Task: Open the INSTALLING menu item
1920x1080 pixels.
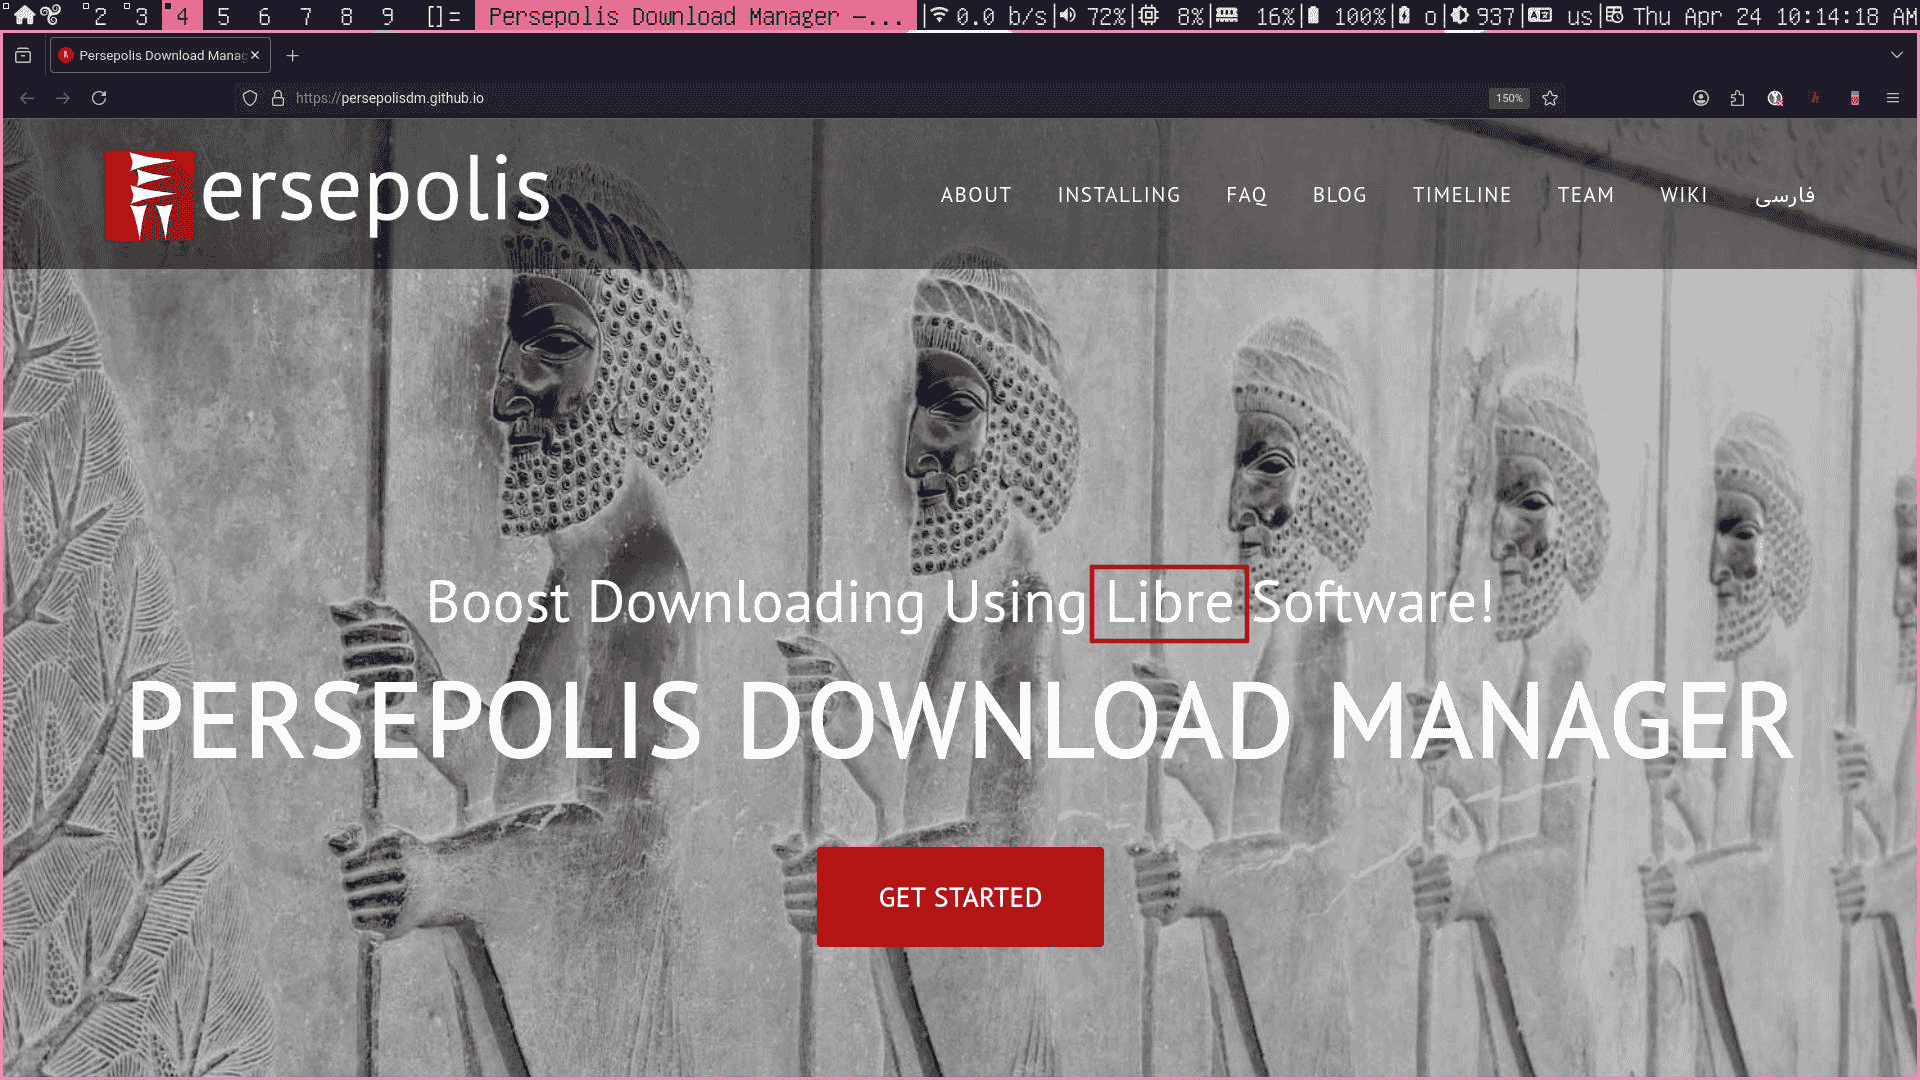Action: point(1118,195)
